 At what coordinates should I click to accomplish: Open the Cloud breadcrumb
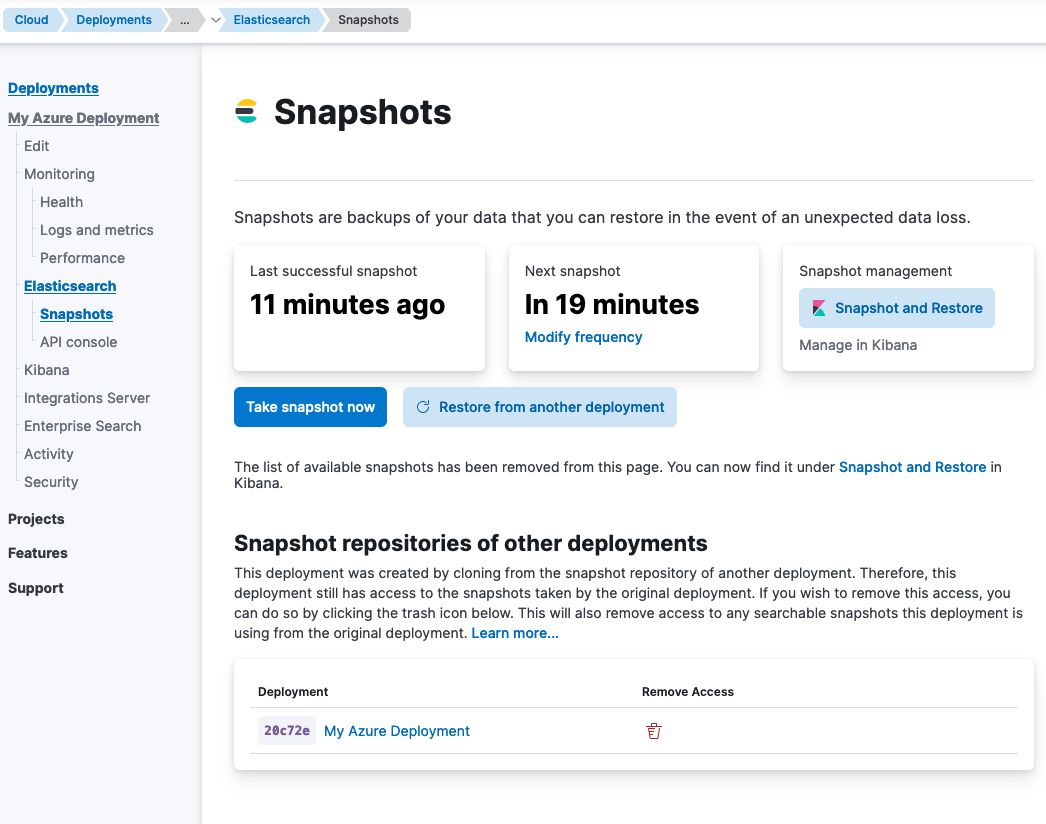coord(31,20)
